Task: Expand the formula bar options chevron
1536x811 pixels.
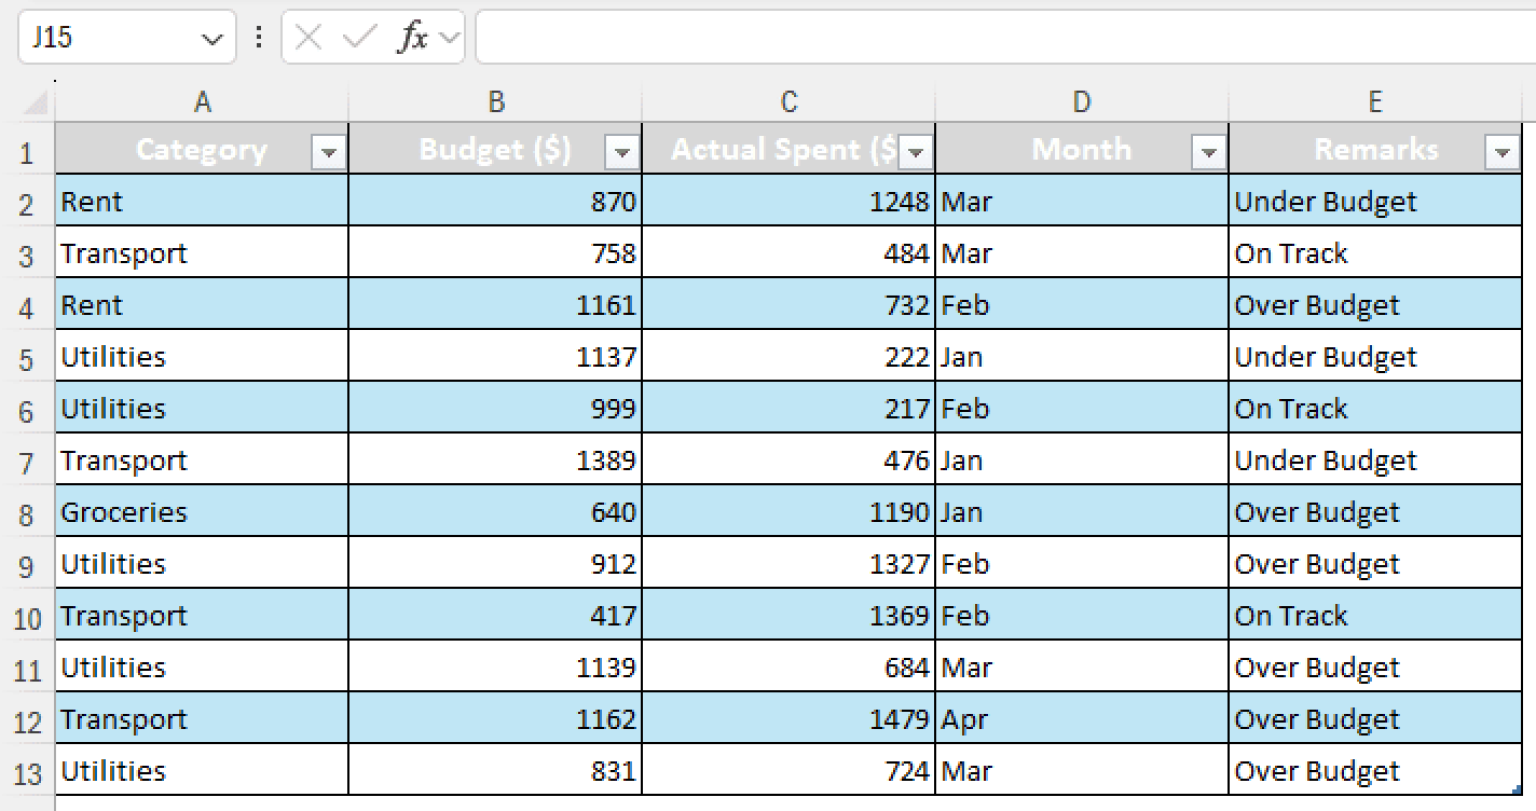Action: pos(448,37)
